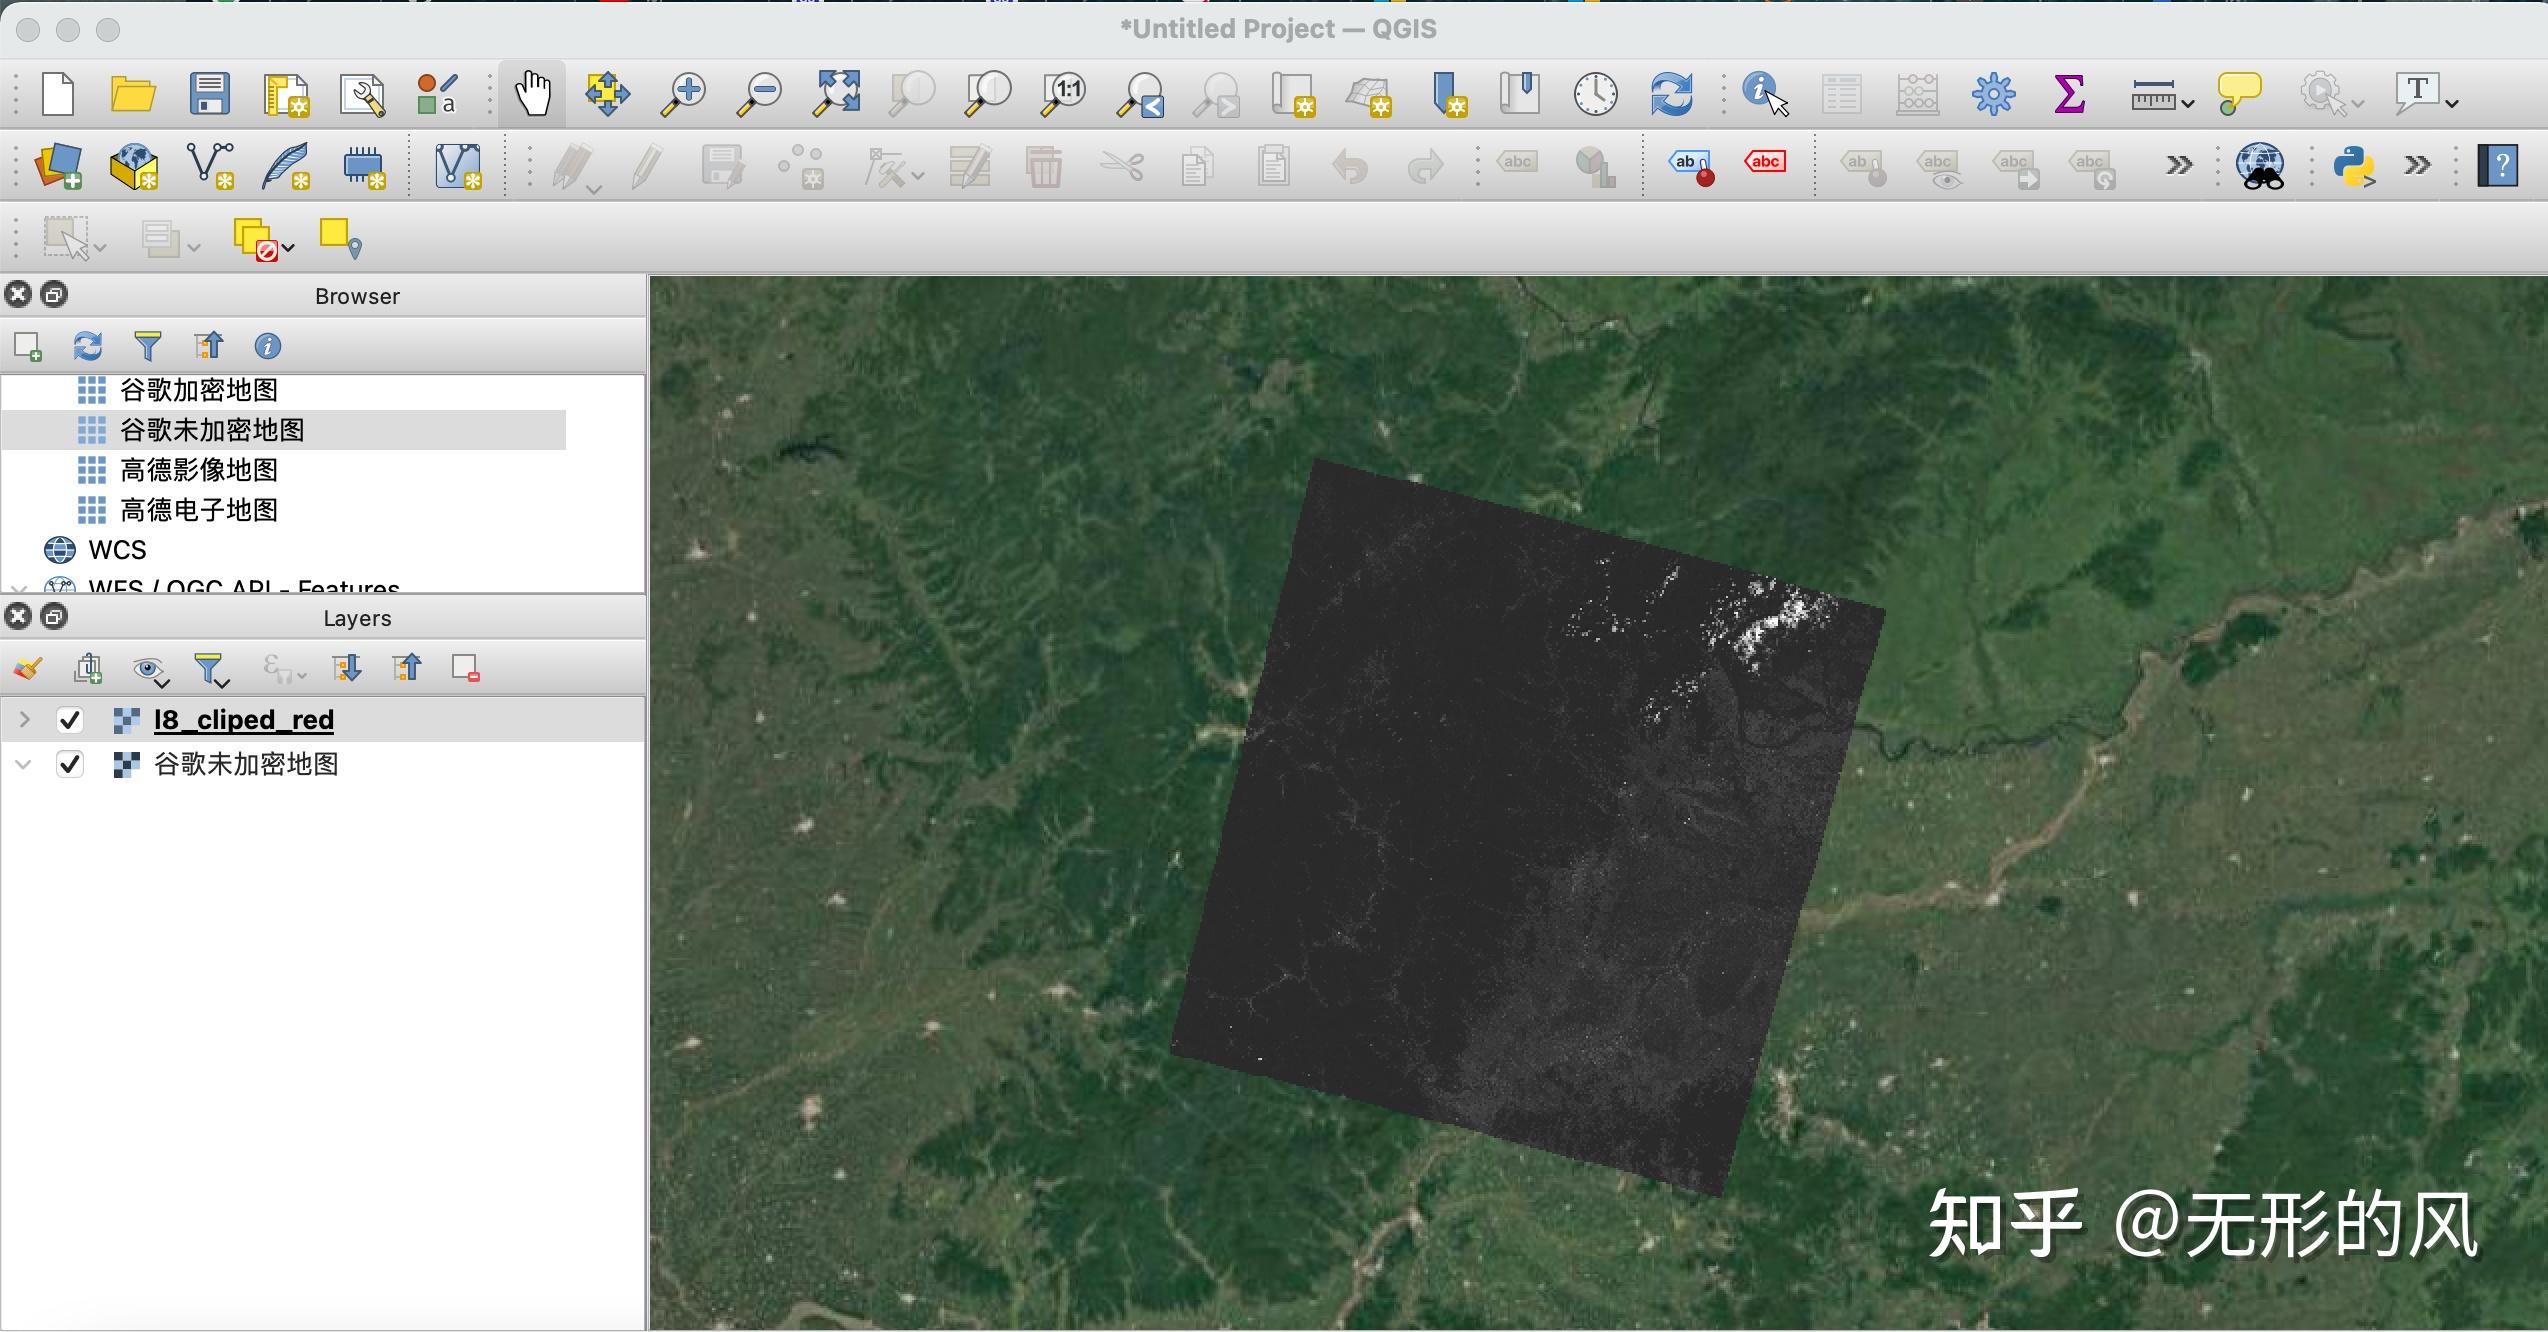This screenshot has height=1332, width=2548.
Task: Click Filter Browser funnel icon
Action: click(147, 346)
